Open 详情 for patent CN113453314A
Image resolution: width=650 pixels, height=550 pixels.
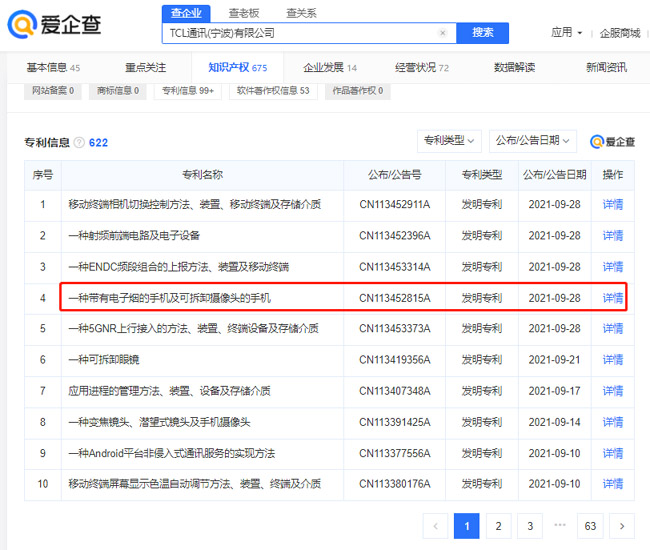[613, 267]
